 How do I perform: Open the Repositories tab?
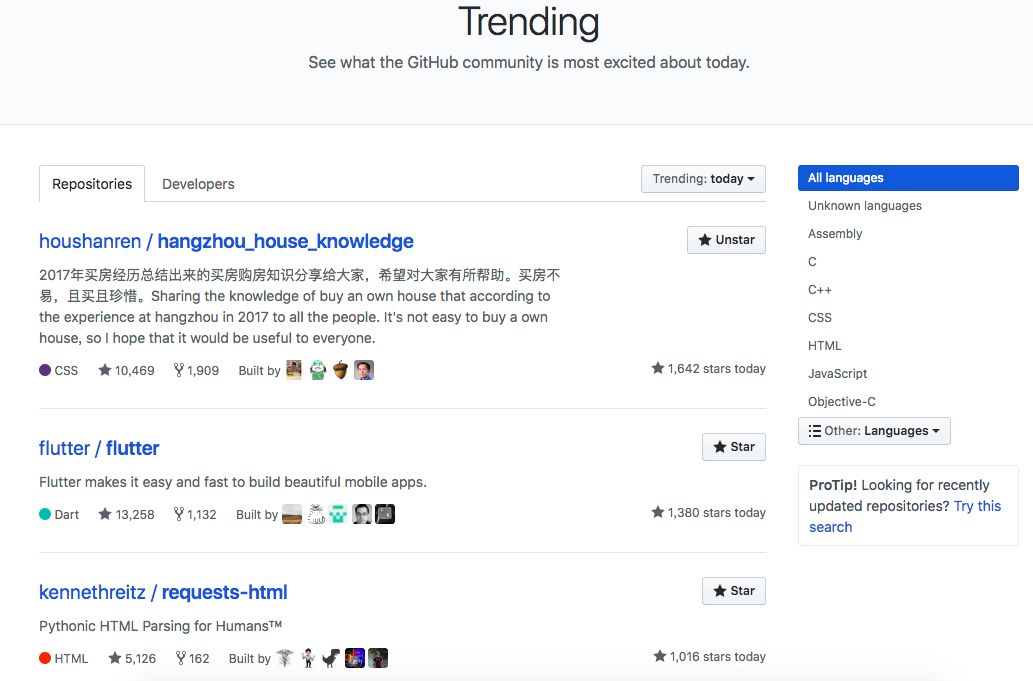(92, 184)
